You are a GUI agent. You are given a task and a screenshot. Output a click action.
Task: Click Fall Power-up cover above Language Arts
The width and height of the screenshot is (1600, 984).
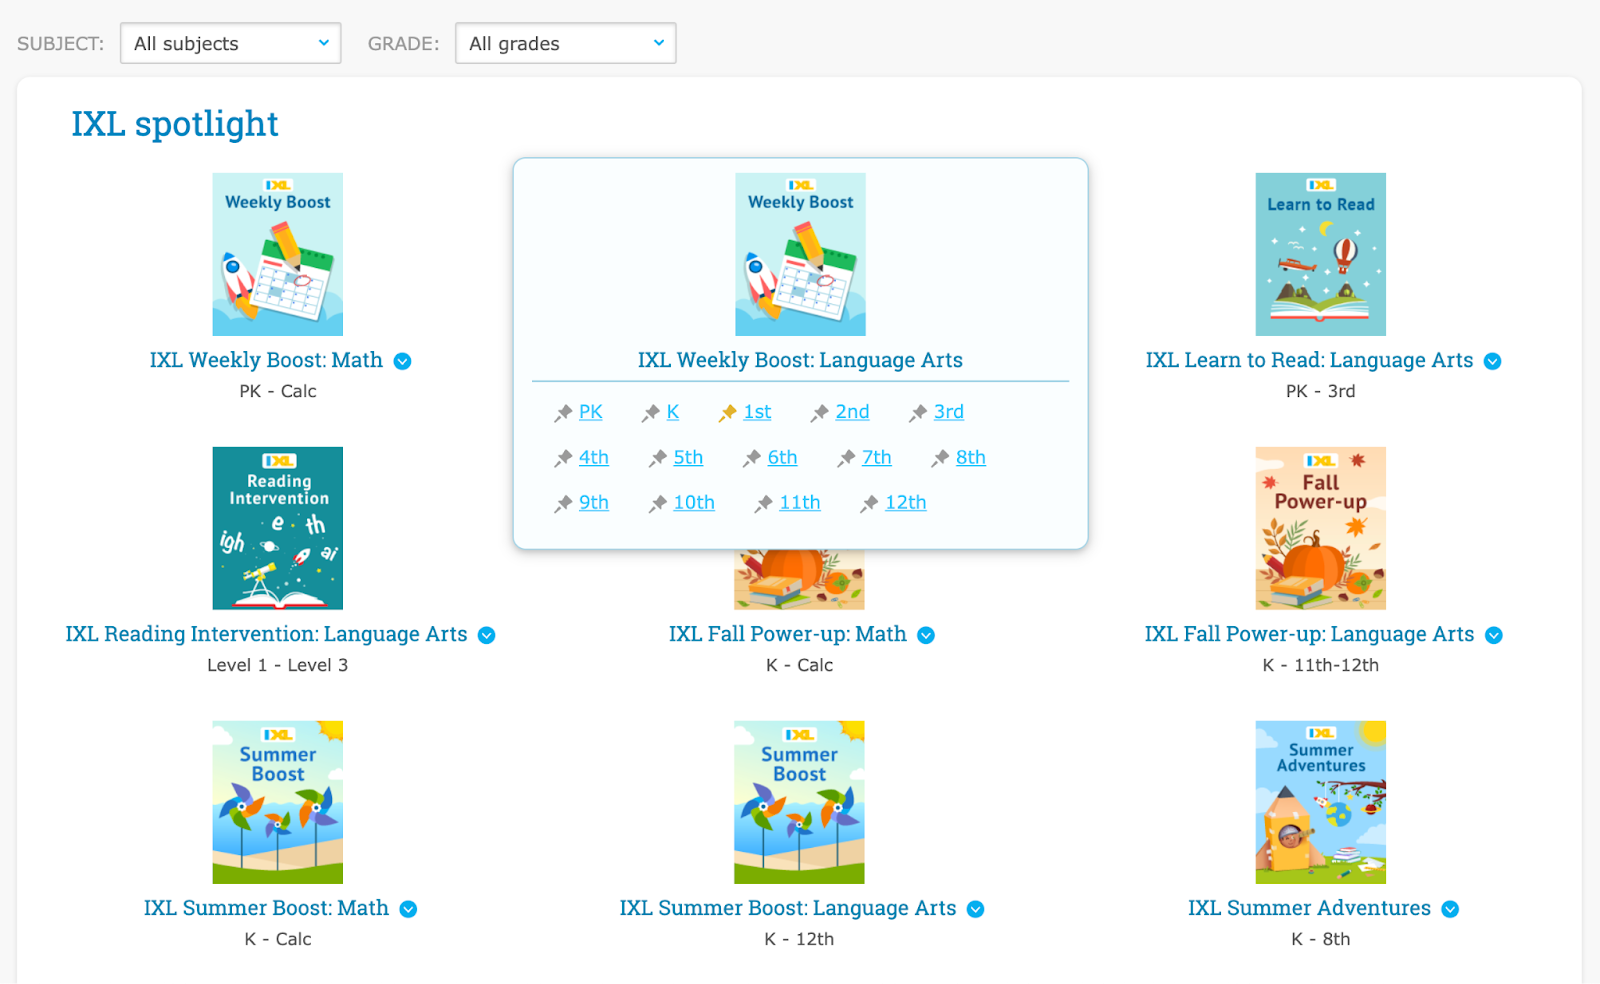tap(1321, 528)
